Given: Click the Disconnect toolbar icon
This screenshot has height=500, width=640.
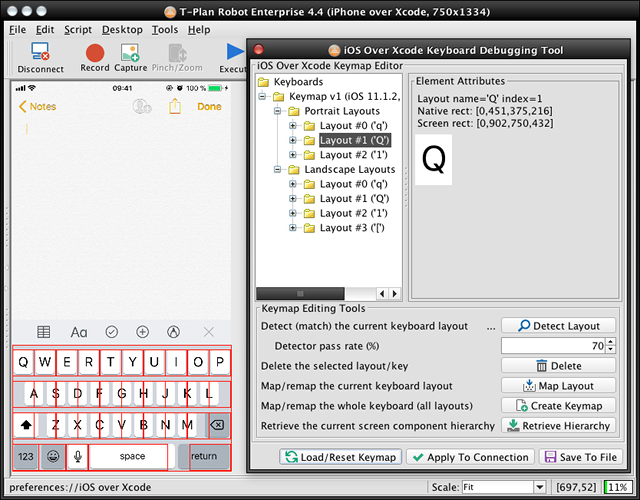Looking at the screenshot, I should point(40,53).
